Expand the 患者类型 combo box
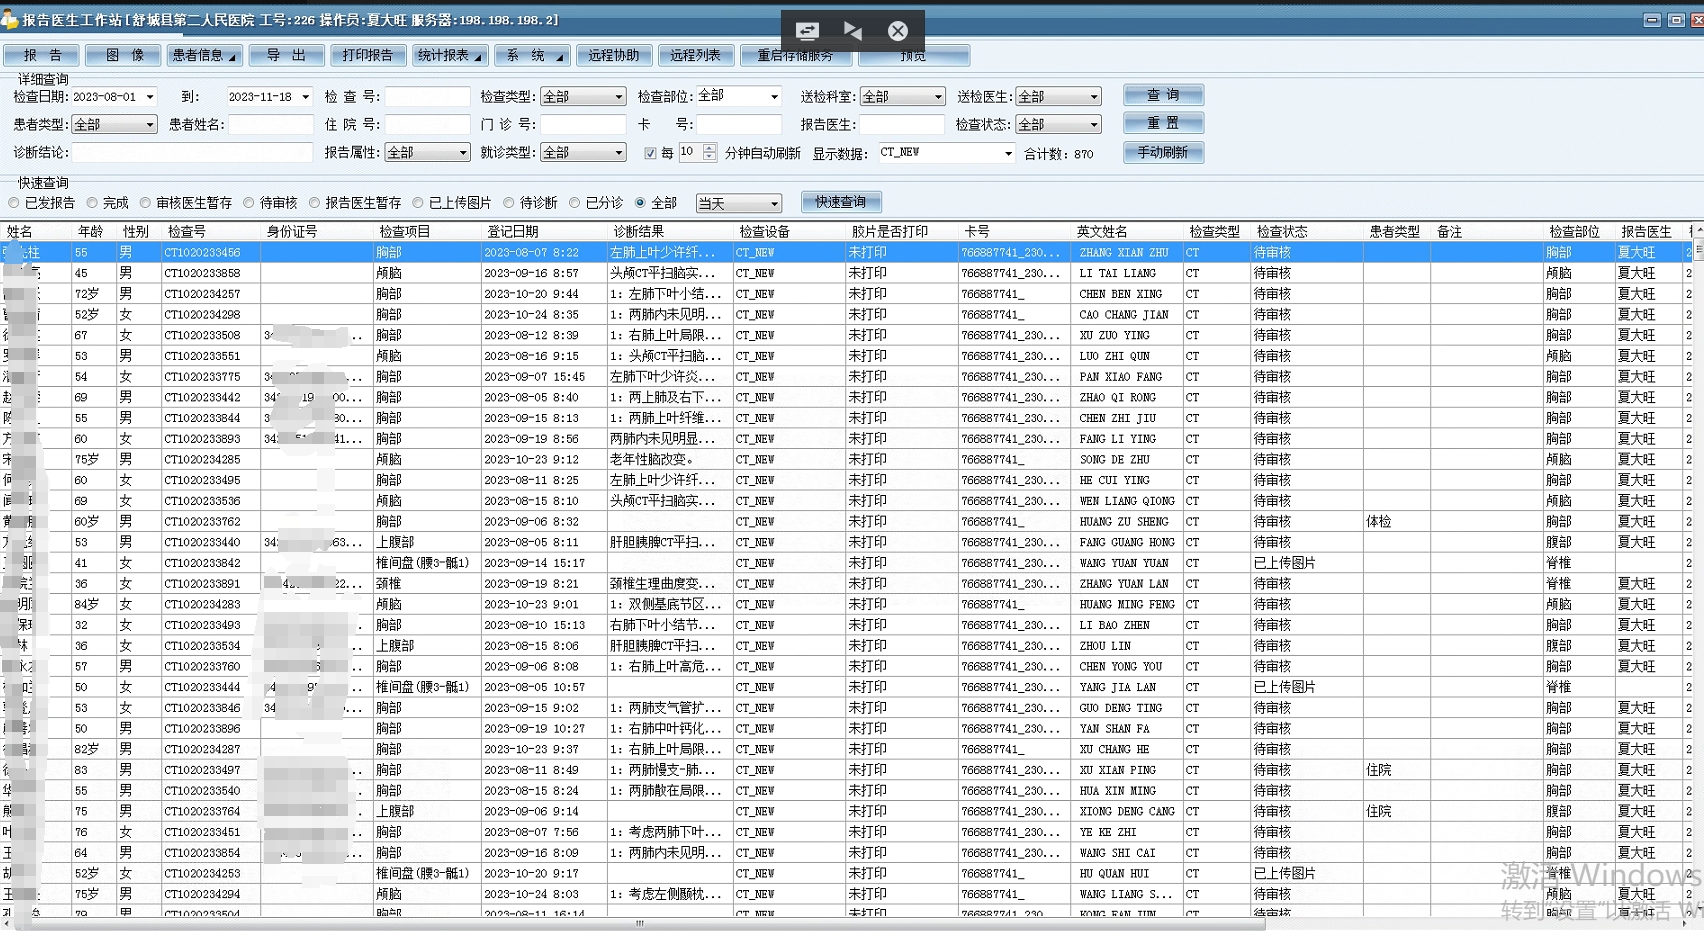This screenshot has width=1704, height=931. coord(150,125)
